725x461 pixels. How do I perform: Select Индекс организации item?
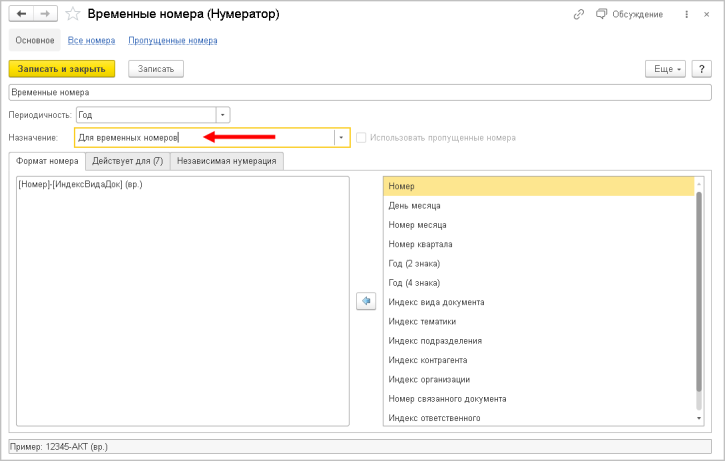pos(539,379)
